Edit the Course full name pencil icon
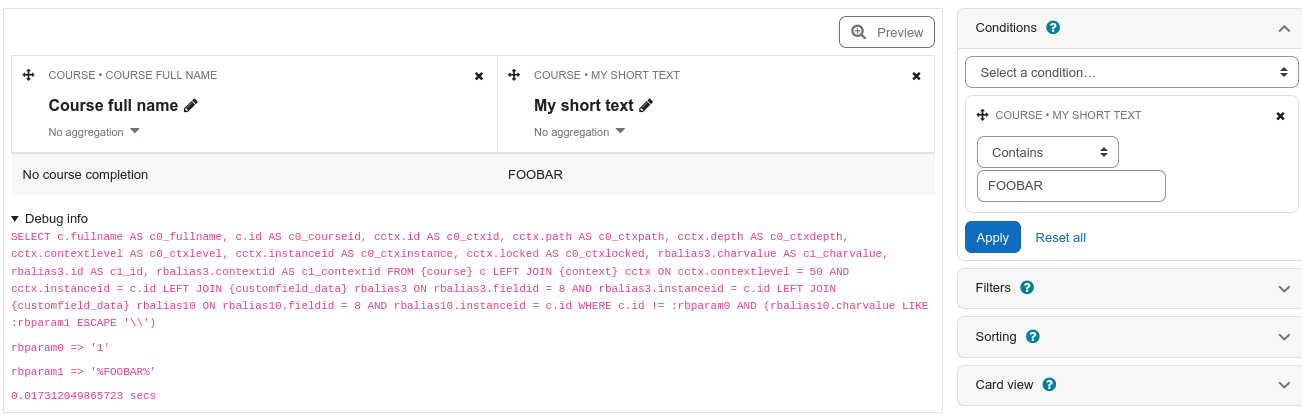1302x416 pixels. 191,105
